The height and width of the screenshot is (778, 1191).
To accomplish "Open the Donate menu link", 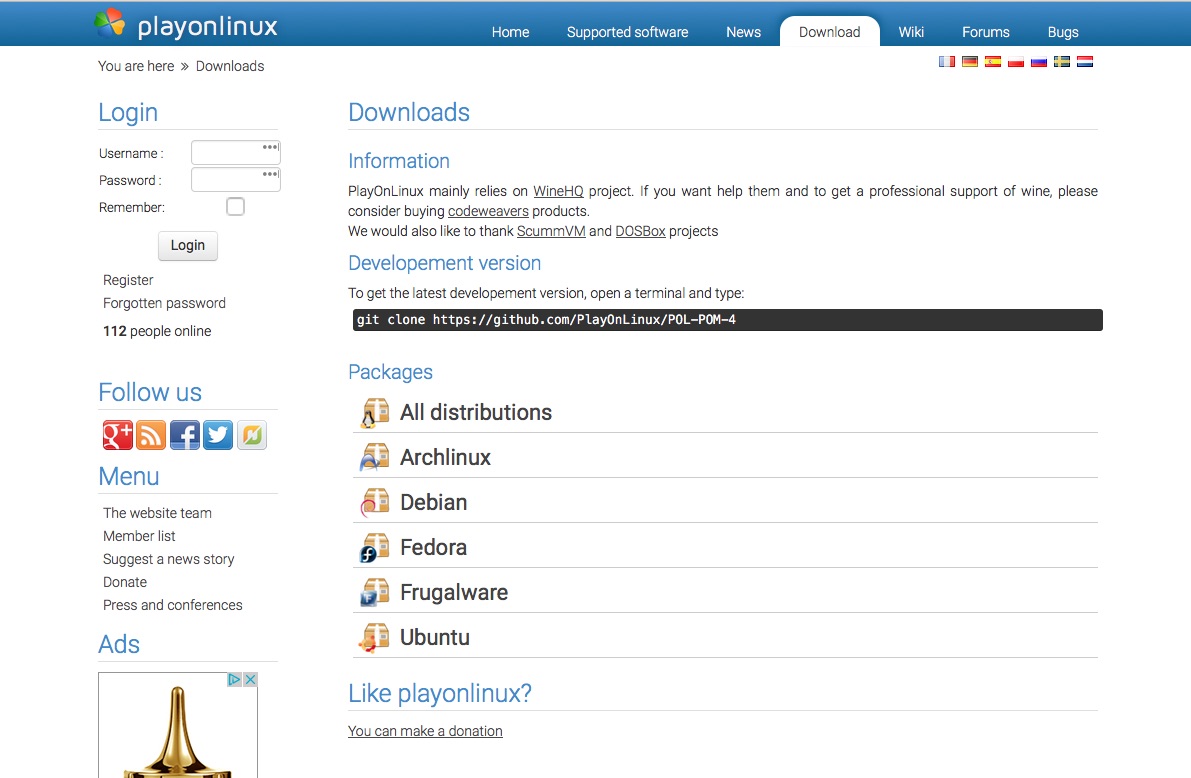I will 125,582.
